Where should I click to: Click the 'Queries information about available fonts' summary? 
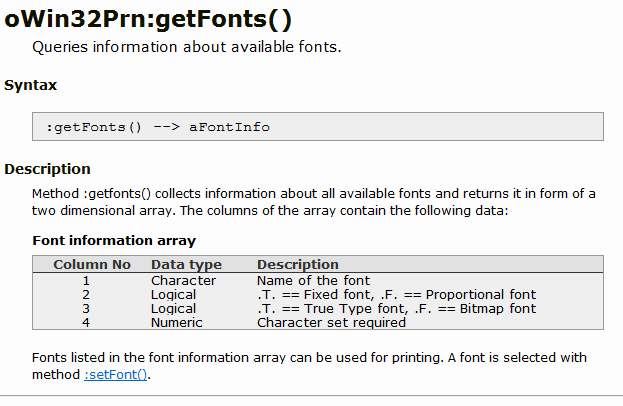coord(187,47)
